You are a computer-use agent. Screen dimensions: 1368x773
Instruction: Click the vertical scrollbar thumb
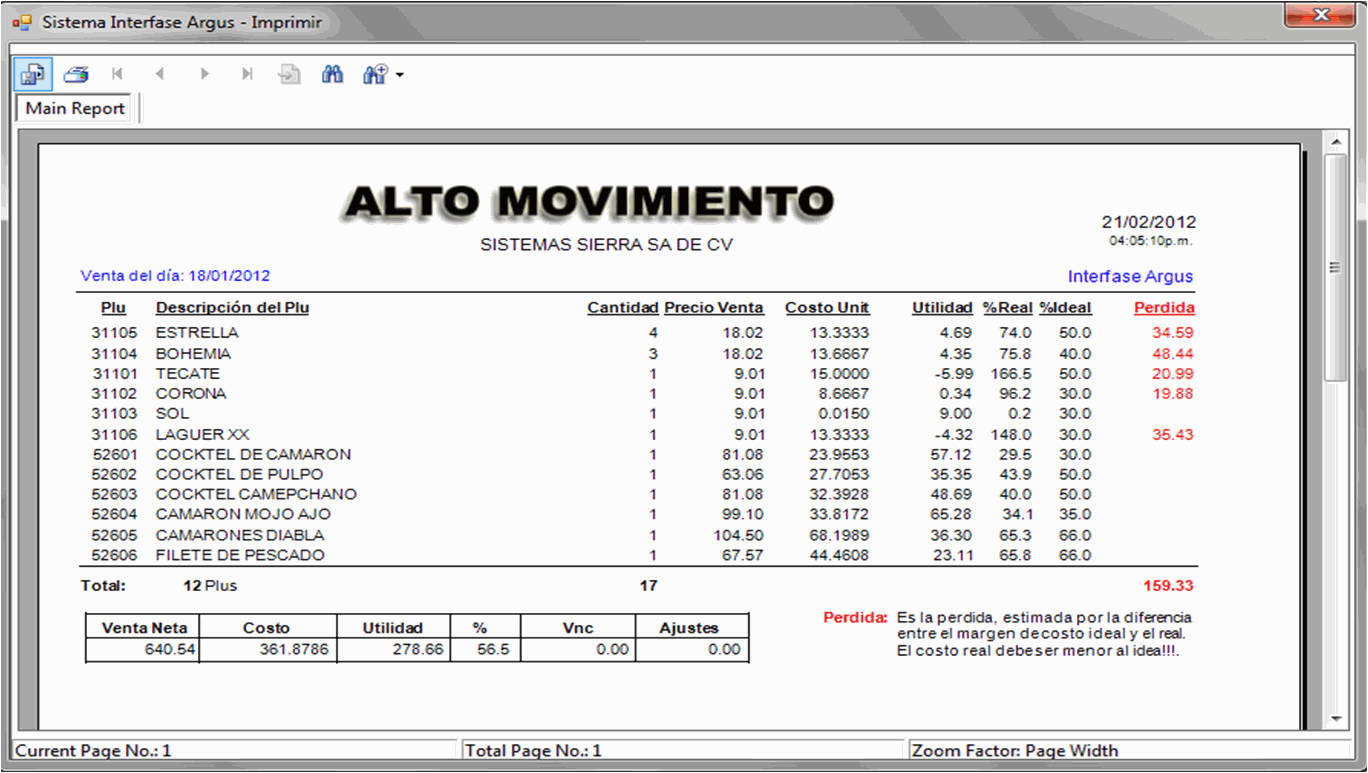point(1335,267)
